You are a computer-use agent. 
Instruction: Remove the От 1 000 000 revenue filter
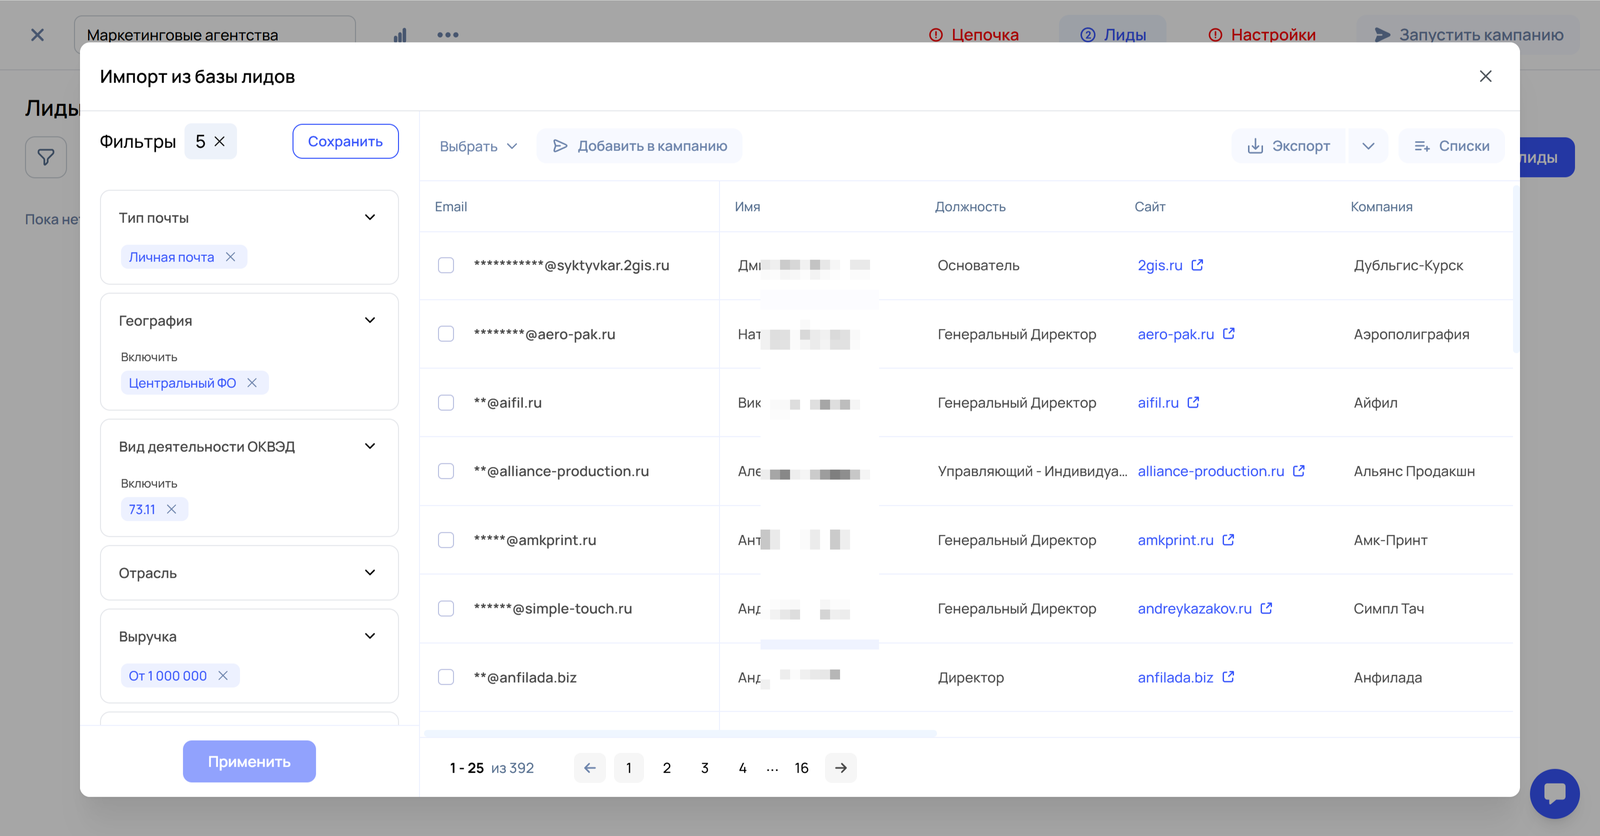223,676
